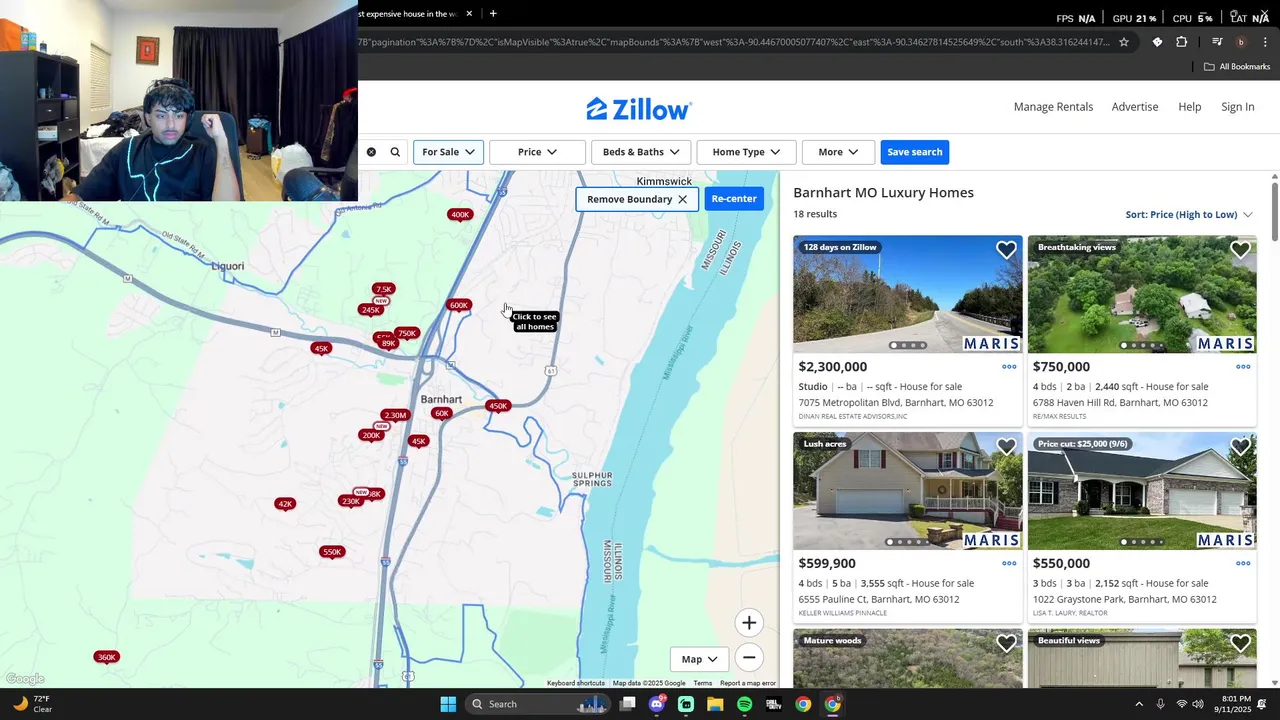Screen dimensions: 1280x720
Task: Select the 400K map price marker
Action: point(460,214)
